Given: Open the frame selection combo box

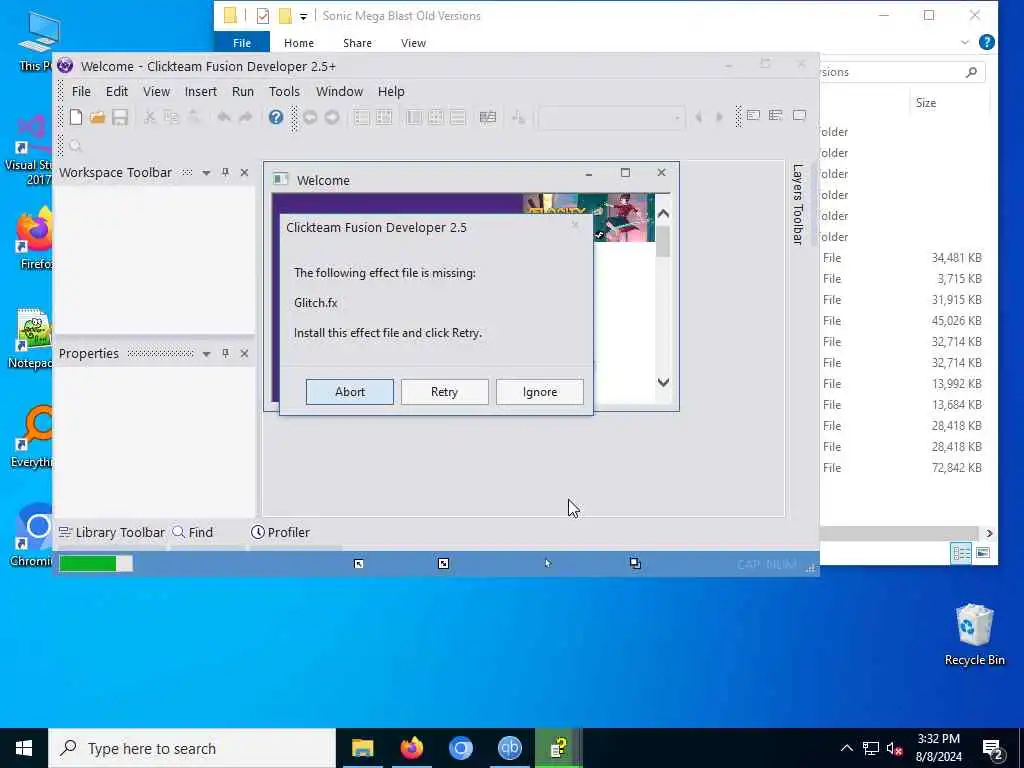Looking at the screenshot, I should click(x=611, y=118).
